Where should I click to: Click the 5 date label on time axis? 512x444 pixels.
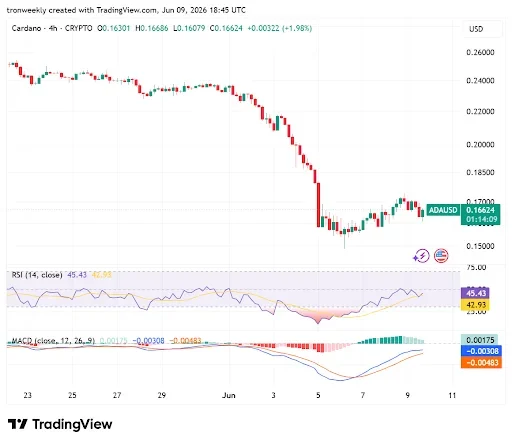tap(318, 395)
